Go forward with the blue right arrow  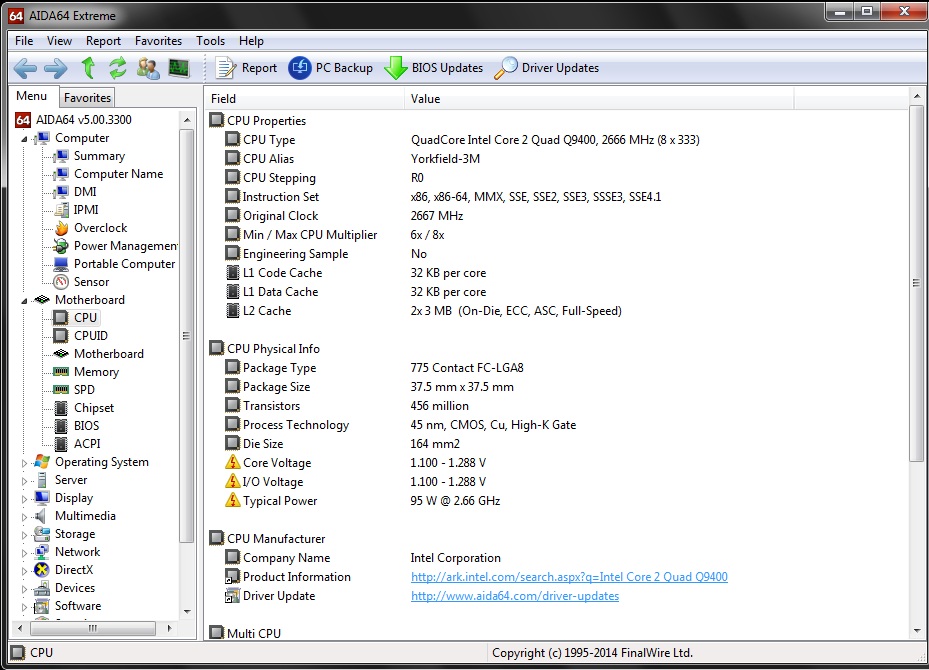click(56, 68)
